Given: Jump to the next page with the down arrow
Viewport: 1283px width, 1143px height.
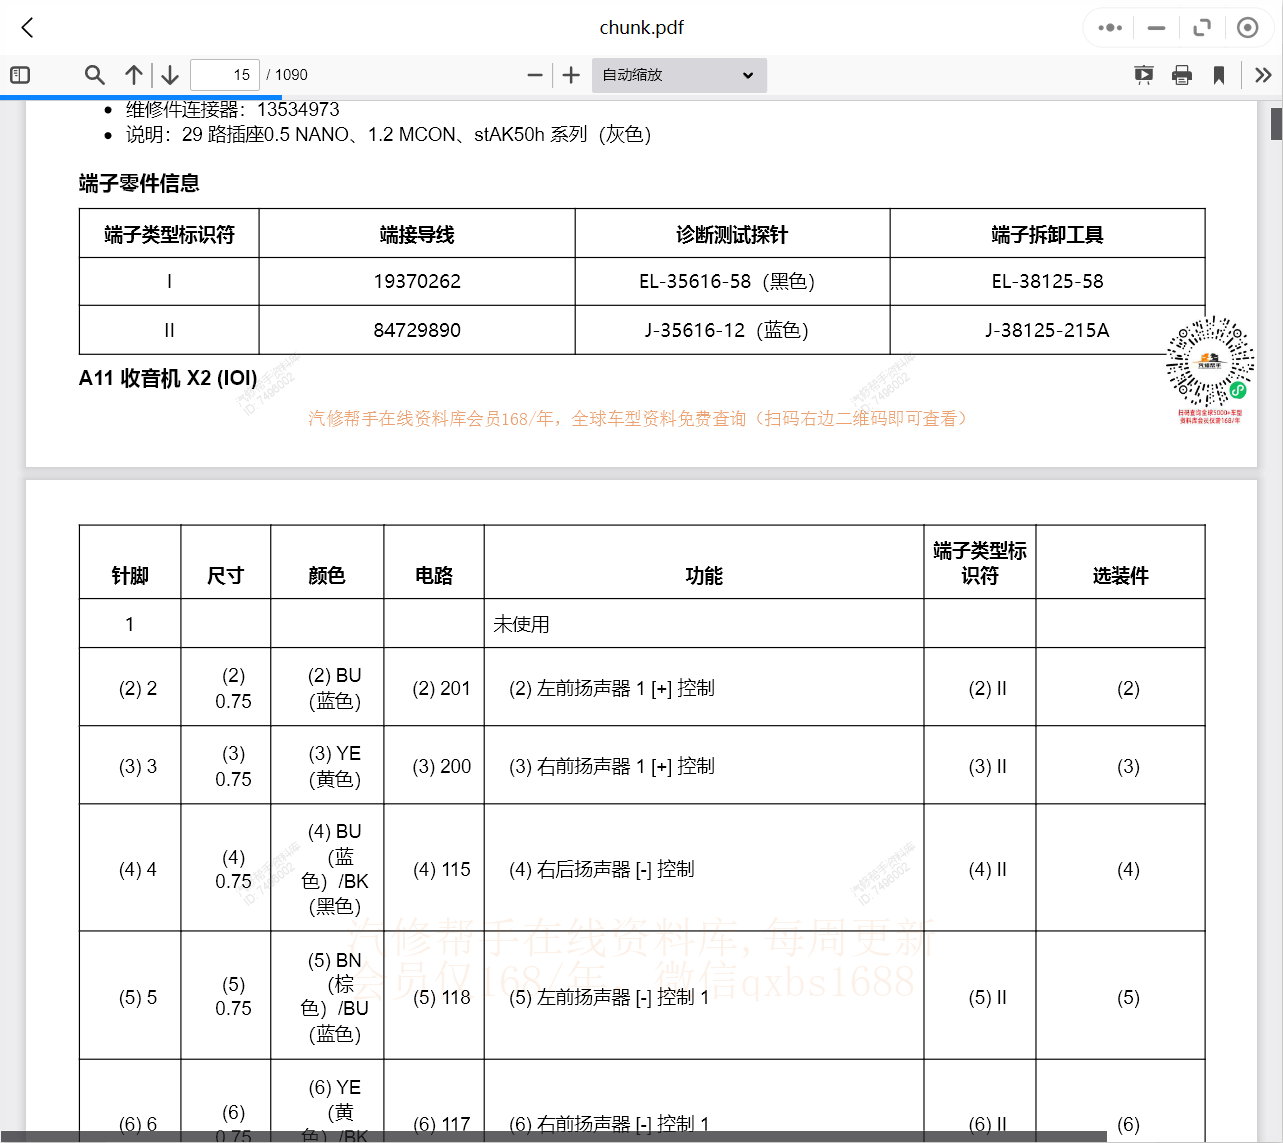Looking at the screenshot, I should [x=169, y=74].
